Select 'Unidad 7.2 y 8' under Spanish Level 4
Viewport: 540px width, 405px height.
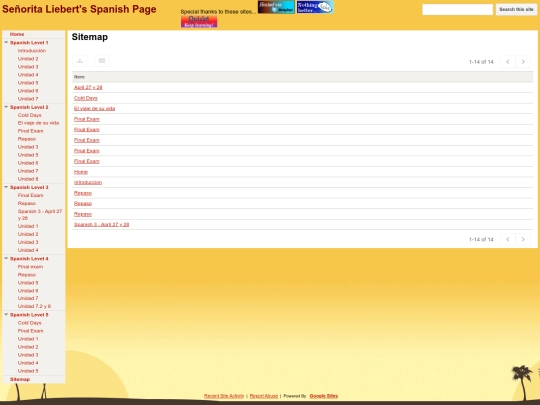[x=34, y=306]
